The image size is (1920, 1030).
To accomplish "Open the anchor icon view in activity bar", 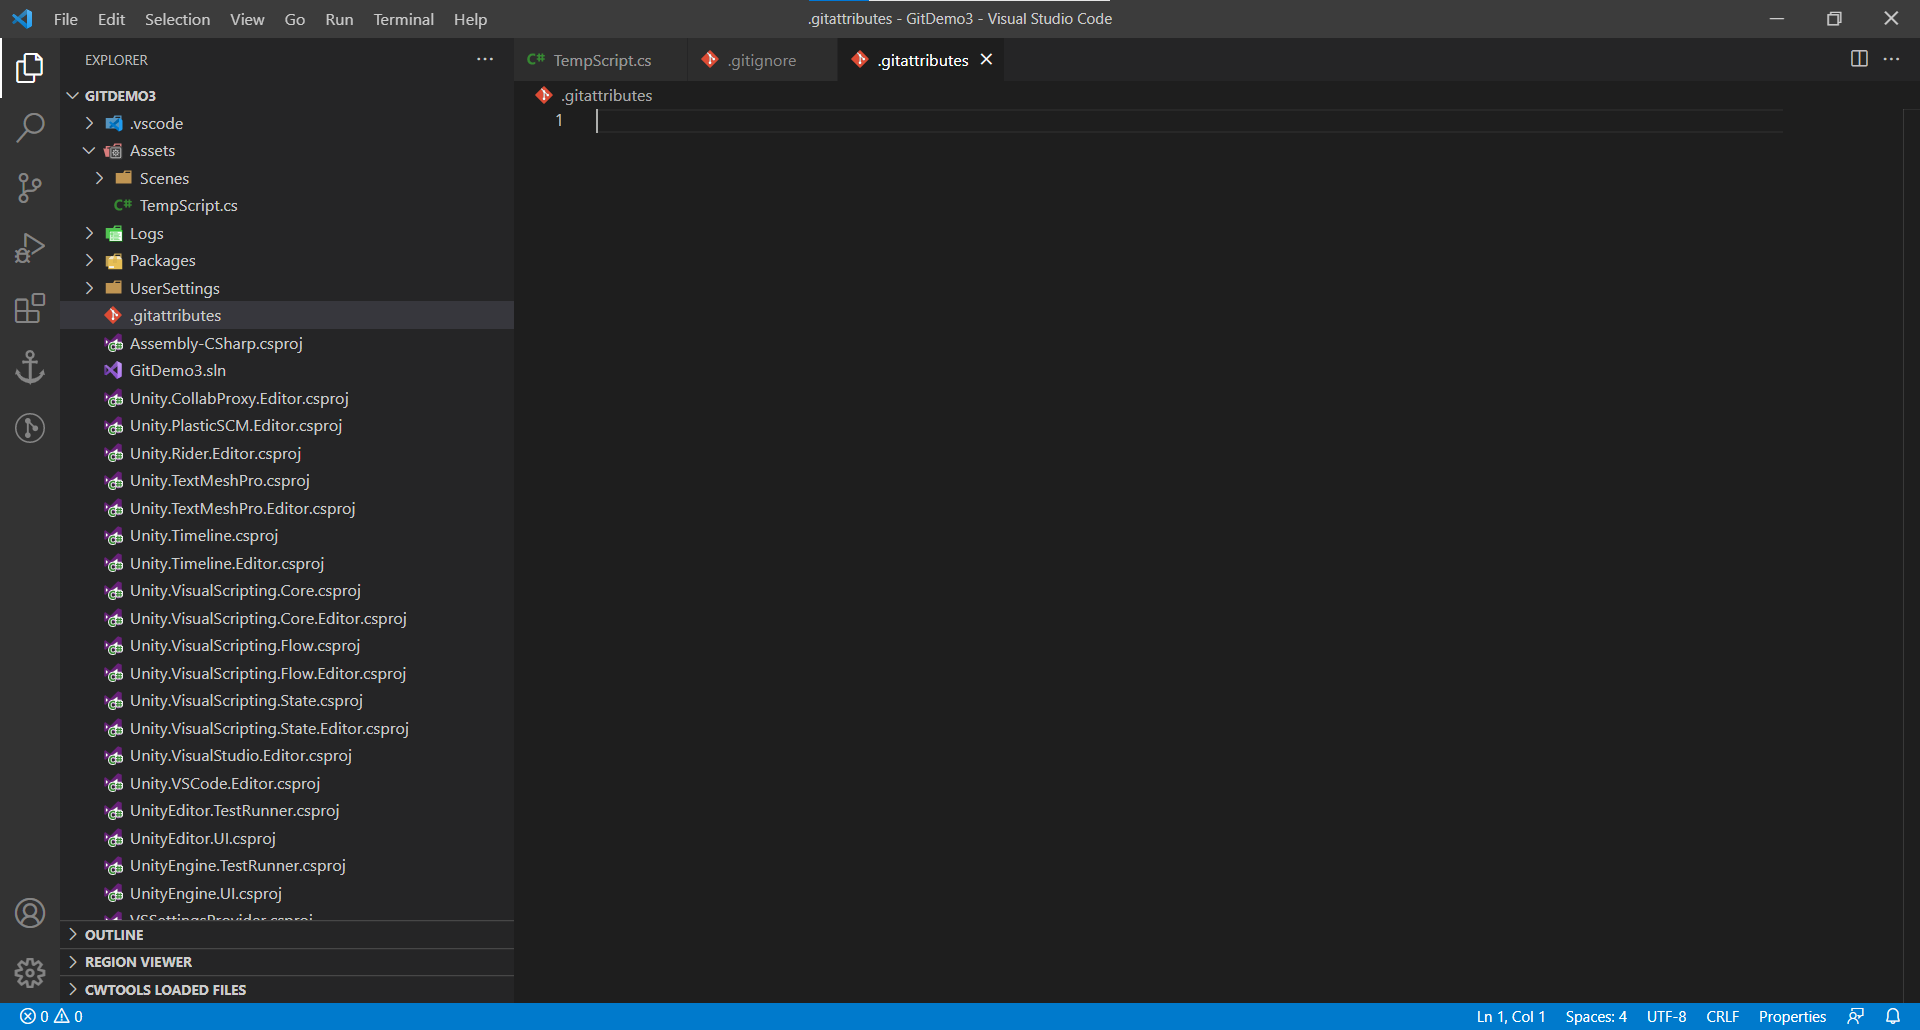I will coord(30,368).
